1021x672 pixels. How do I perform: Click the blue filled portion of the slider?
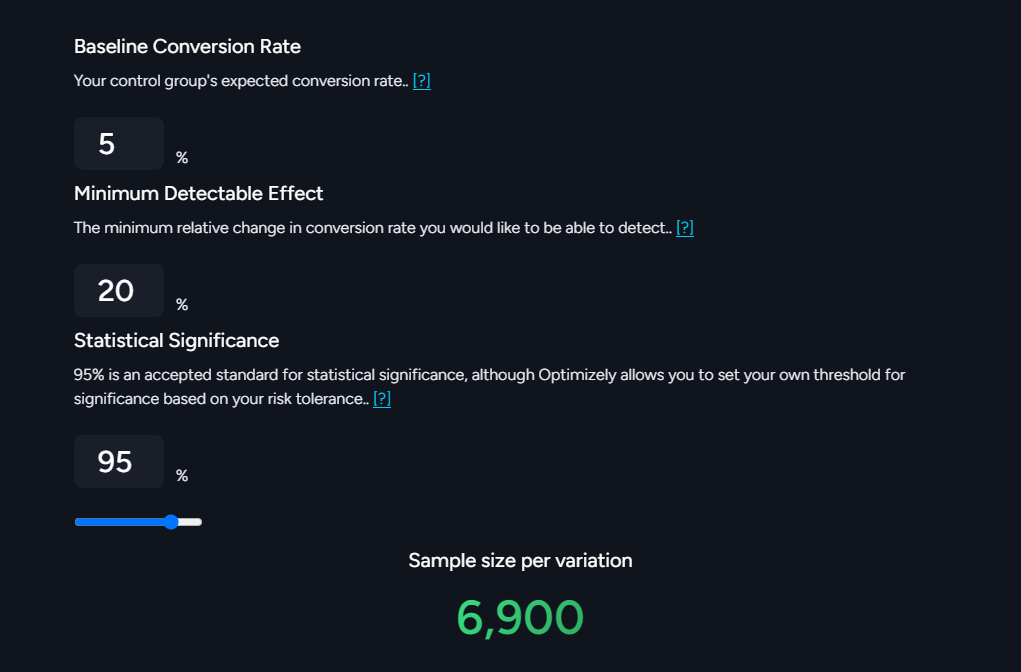[x=118, y=522]
